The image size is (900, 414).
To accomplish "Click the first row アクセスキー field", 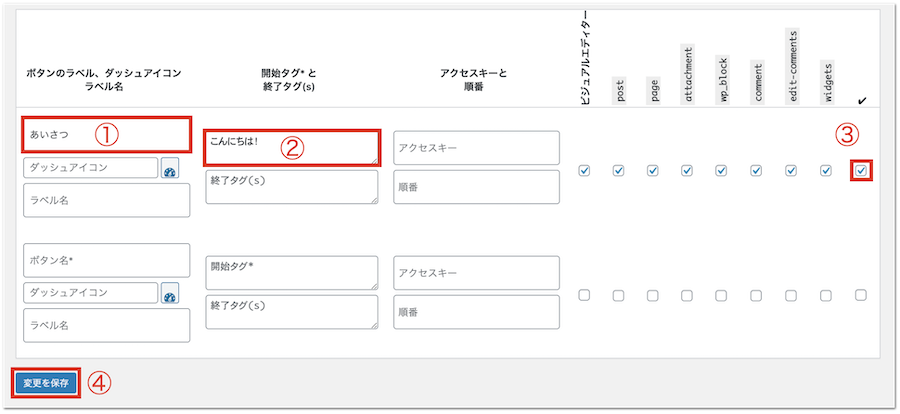I will (x=476, y=147).
